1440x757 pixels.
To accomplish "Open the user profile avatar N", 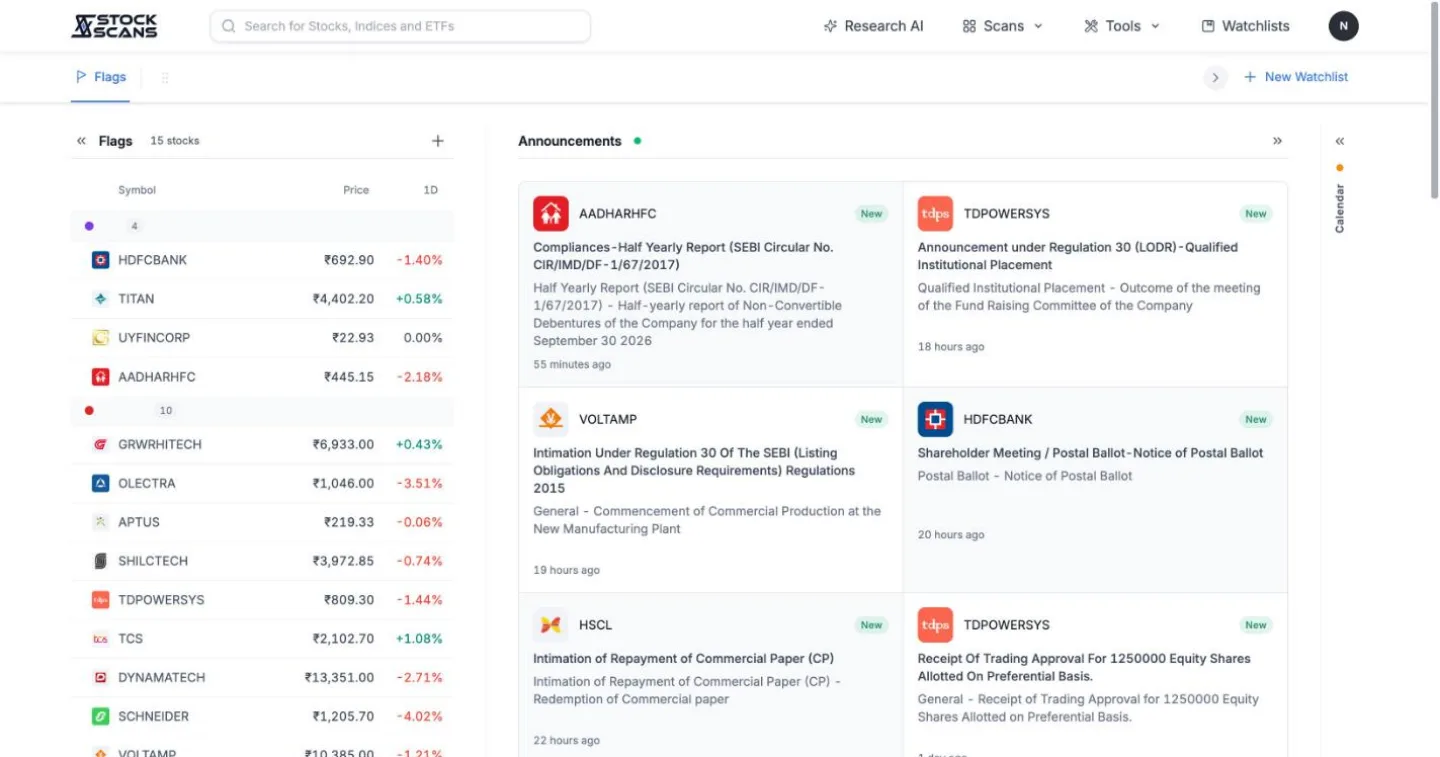I will click(x=1343, y=26).
